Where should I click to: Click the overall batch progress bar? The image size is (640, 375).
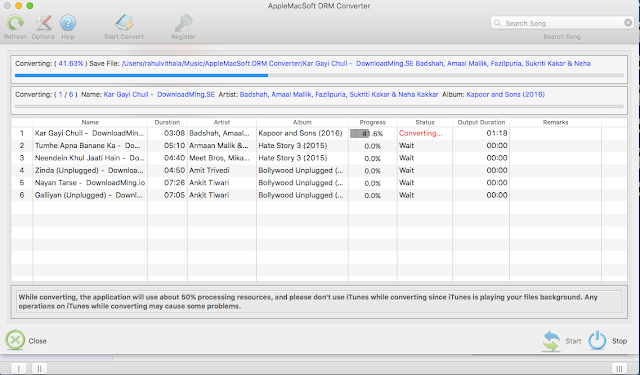click(319, 107)
